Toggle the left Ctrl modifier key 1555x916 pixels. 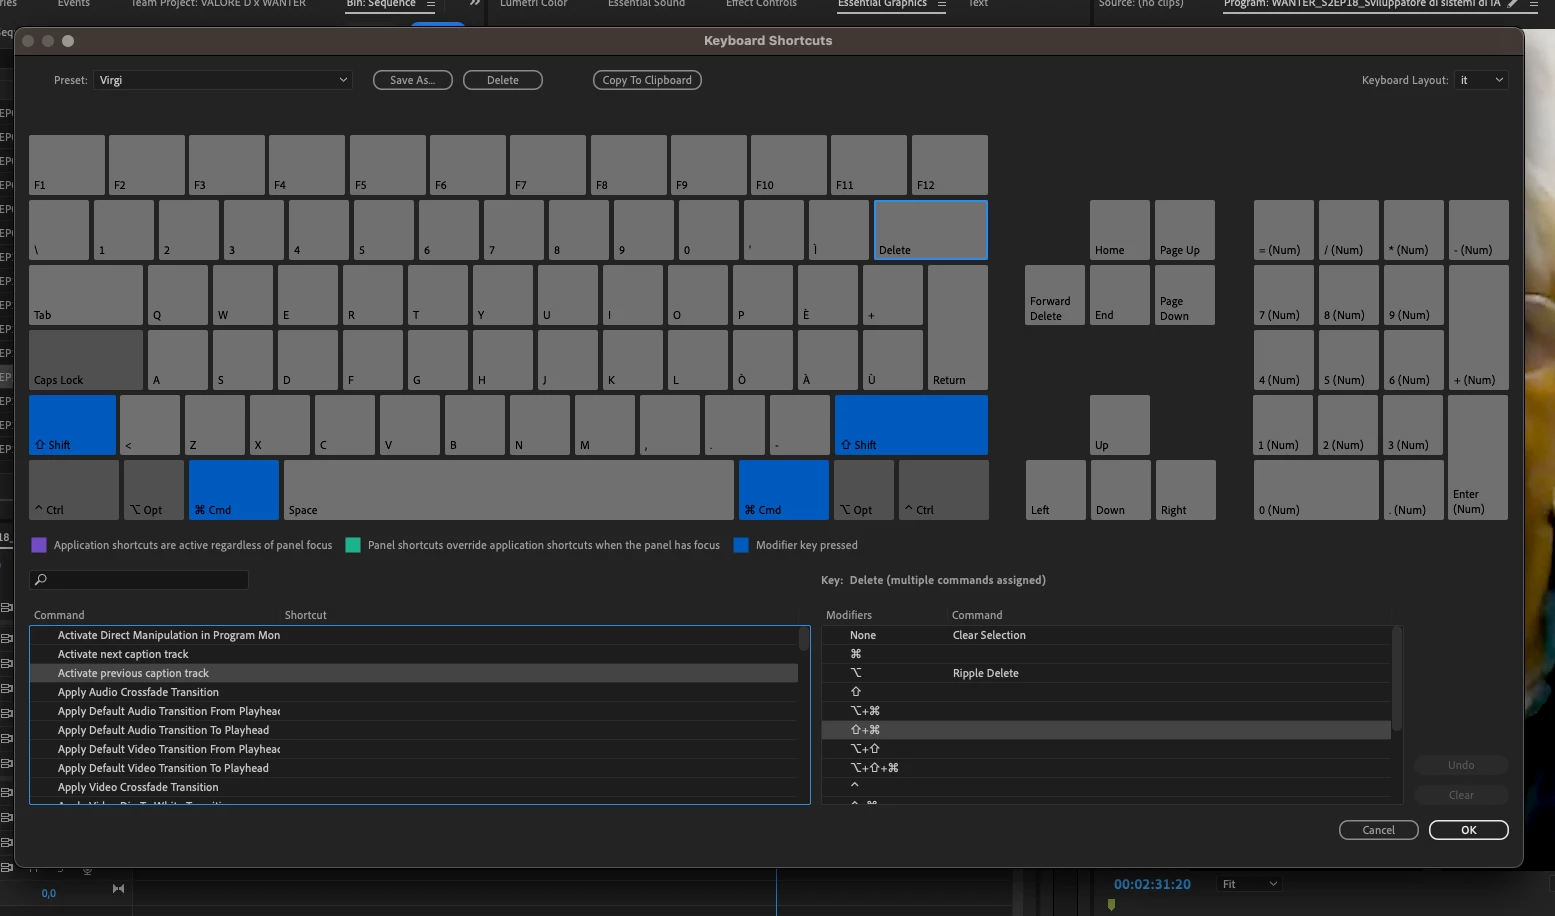[x=74, y=490]
